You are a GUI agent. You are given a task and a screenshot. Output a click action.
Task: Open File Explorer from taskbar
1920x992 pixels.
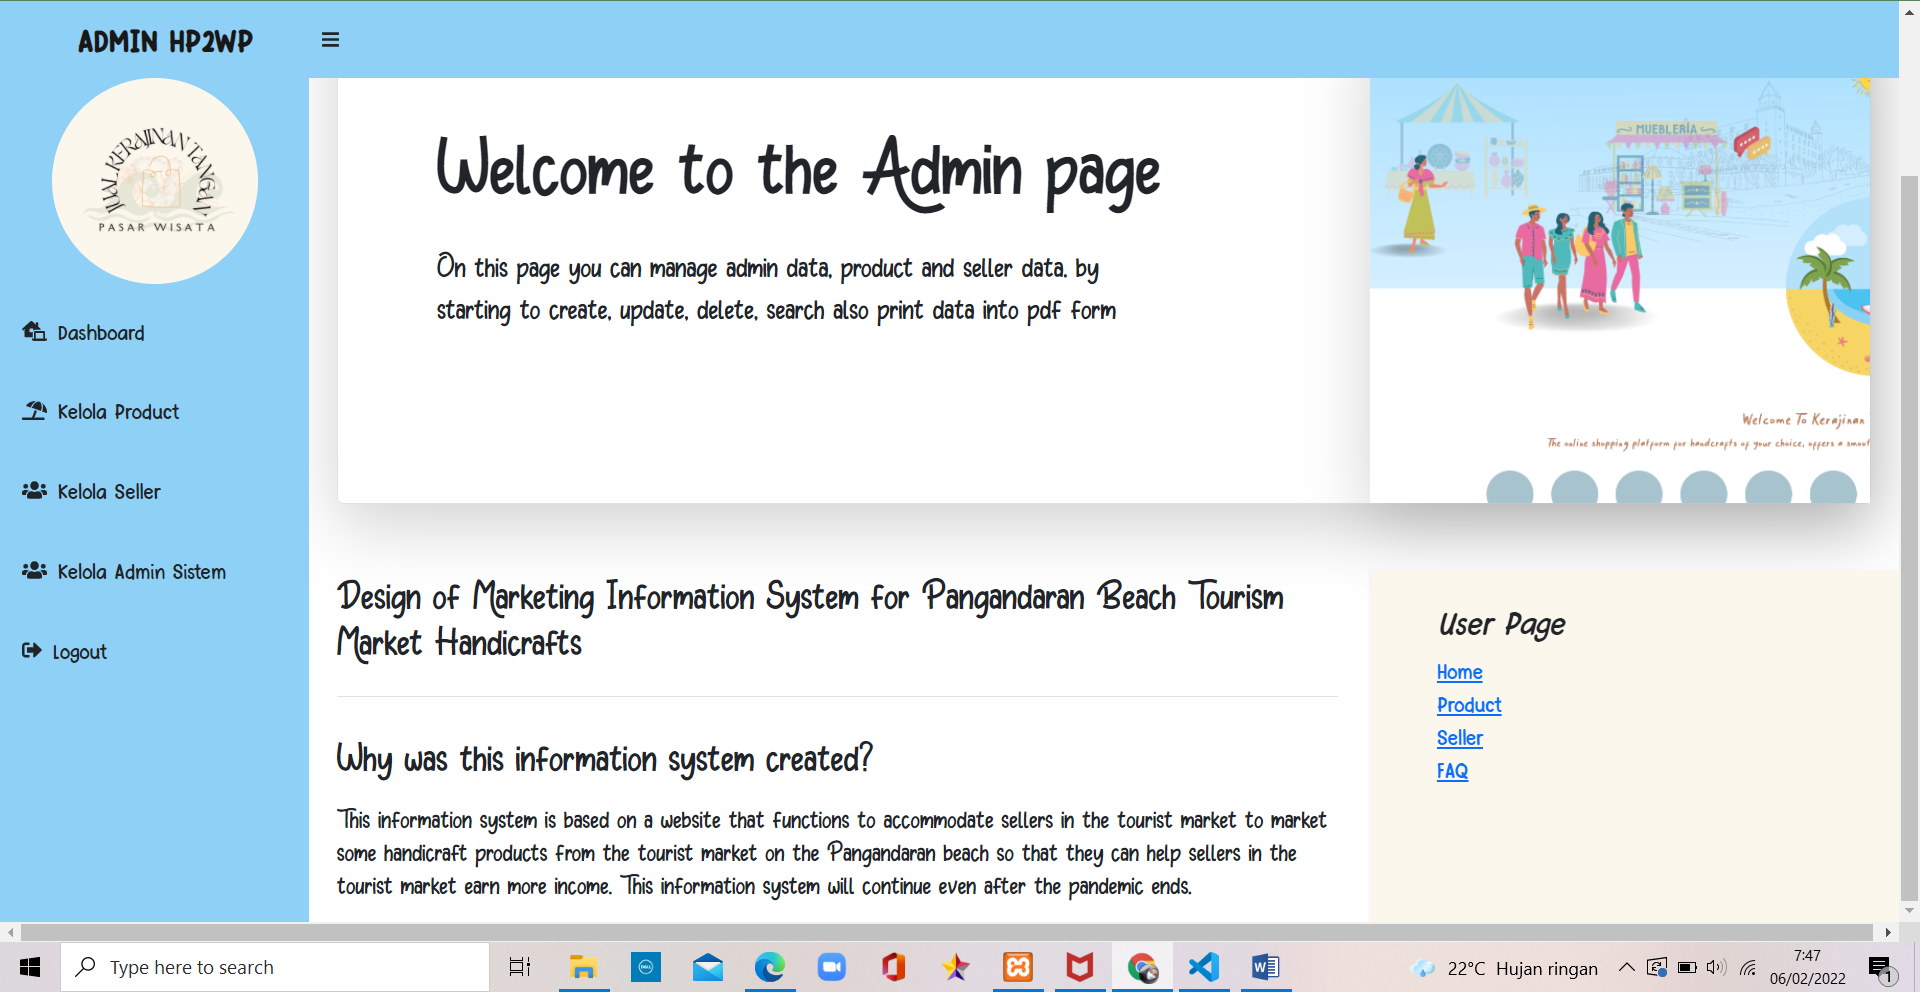point(583,967)
